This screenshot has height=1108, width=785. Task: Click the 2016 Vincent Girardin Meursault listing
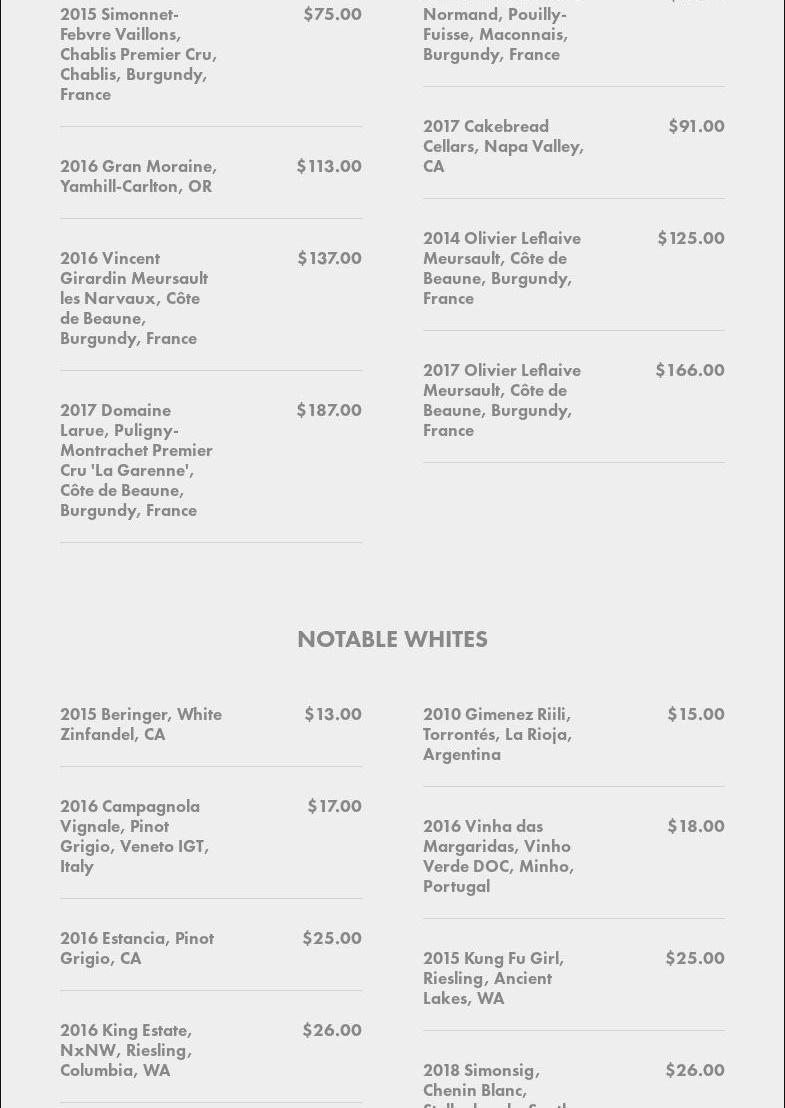(x=134, y=298)
